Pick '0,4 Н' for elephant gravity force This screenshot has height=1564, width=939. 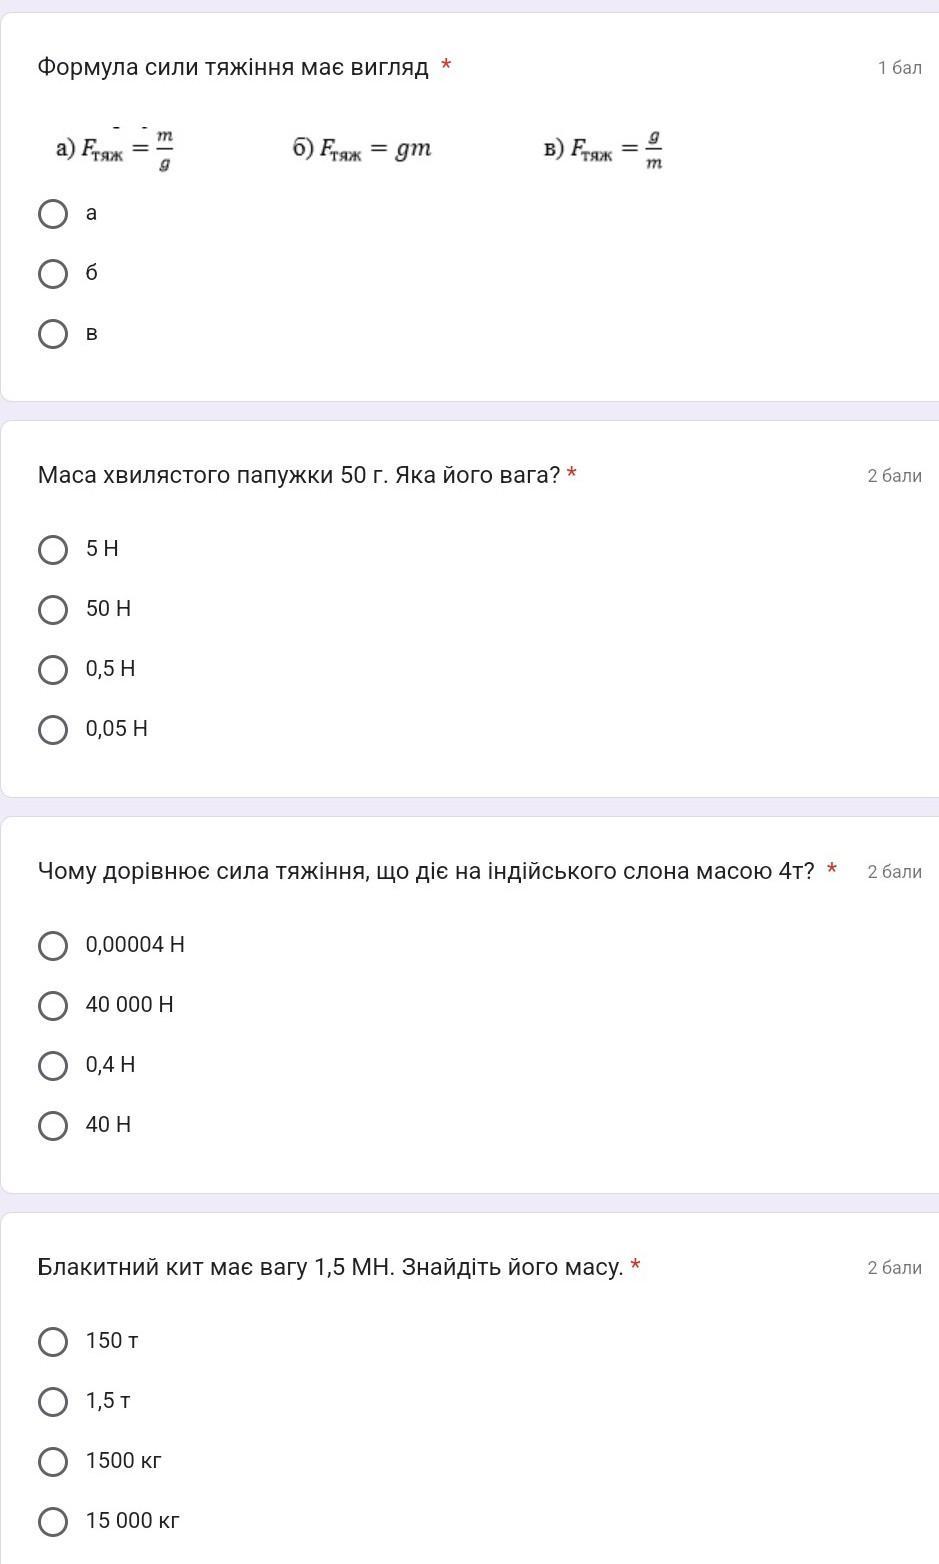53,1066
